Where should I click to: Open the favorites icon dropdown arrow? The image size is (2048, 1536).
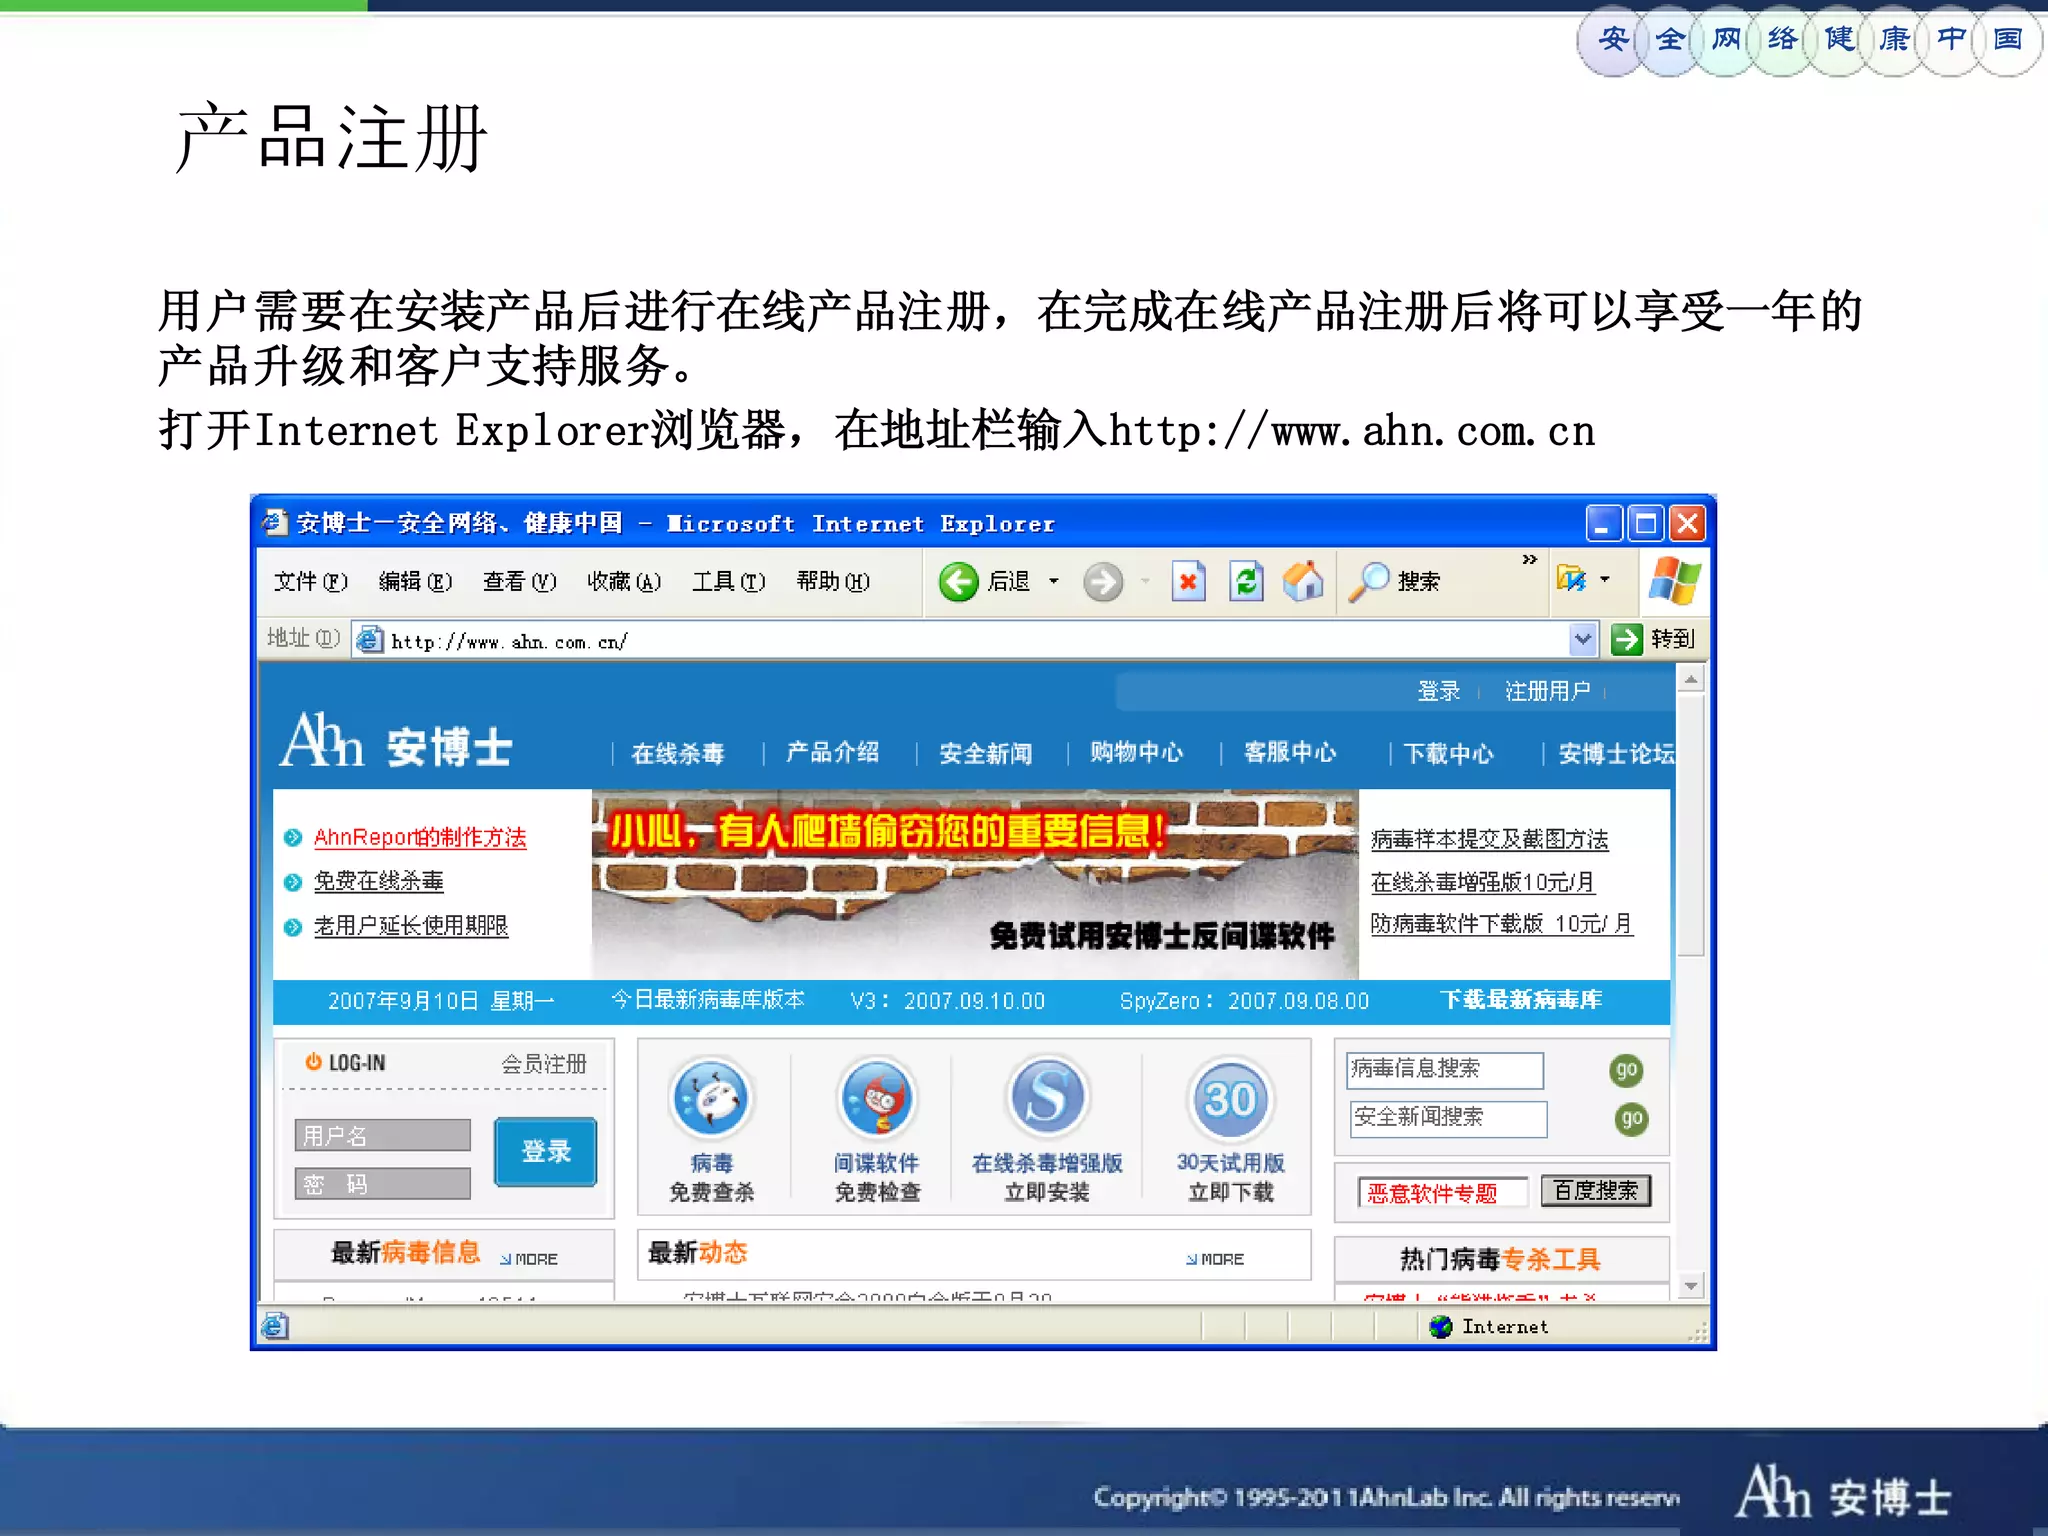(x=1605, y=579)
